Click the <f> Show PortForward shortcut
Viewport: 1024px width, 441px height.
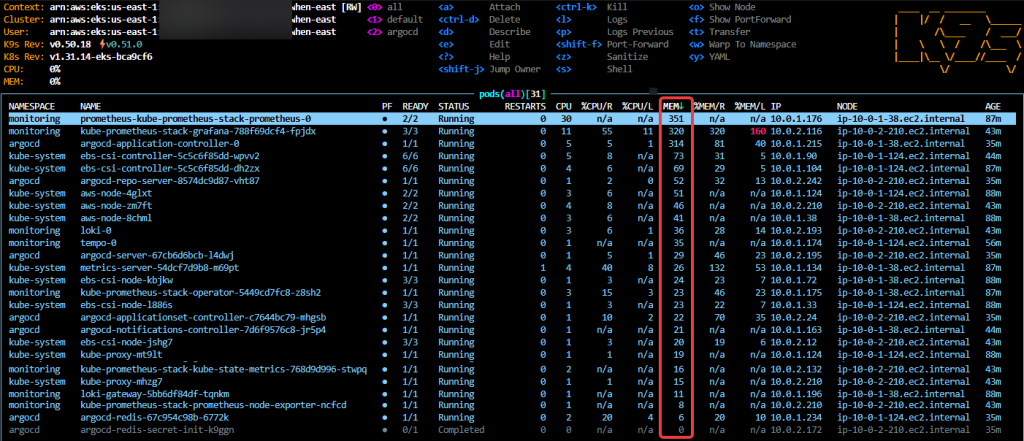741,20
